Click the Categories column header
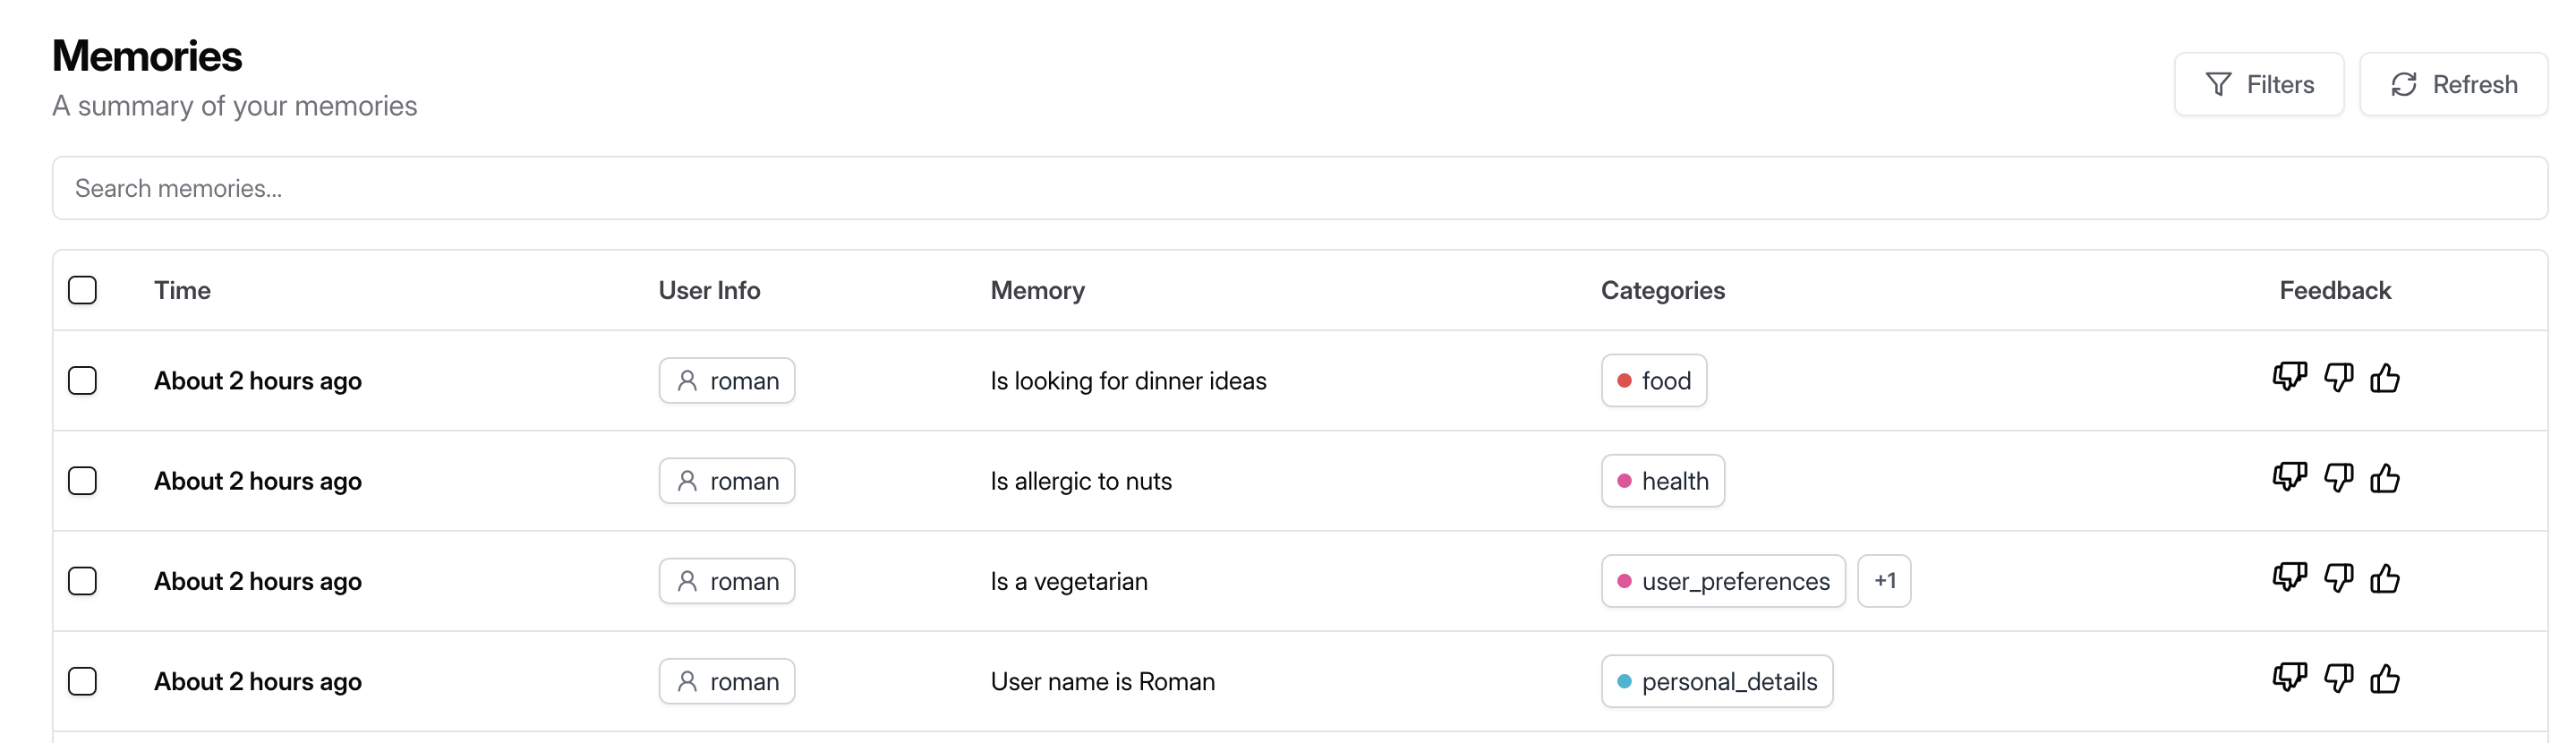The width and height of the screenshot is (2576, 743). click(1662, 290)
